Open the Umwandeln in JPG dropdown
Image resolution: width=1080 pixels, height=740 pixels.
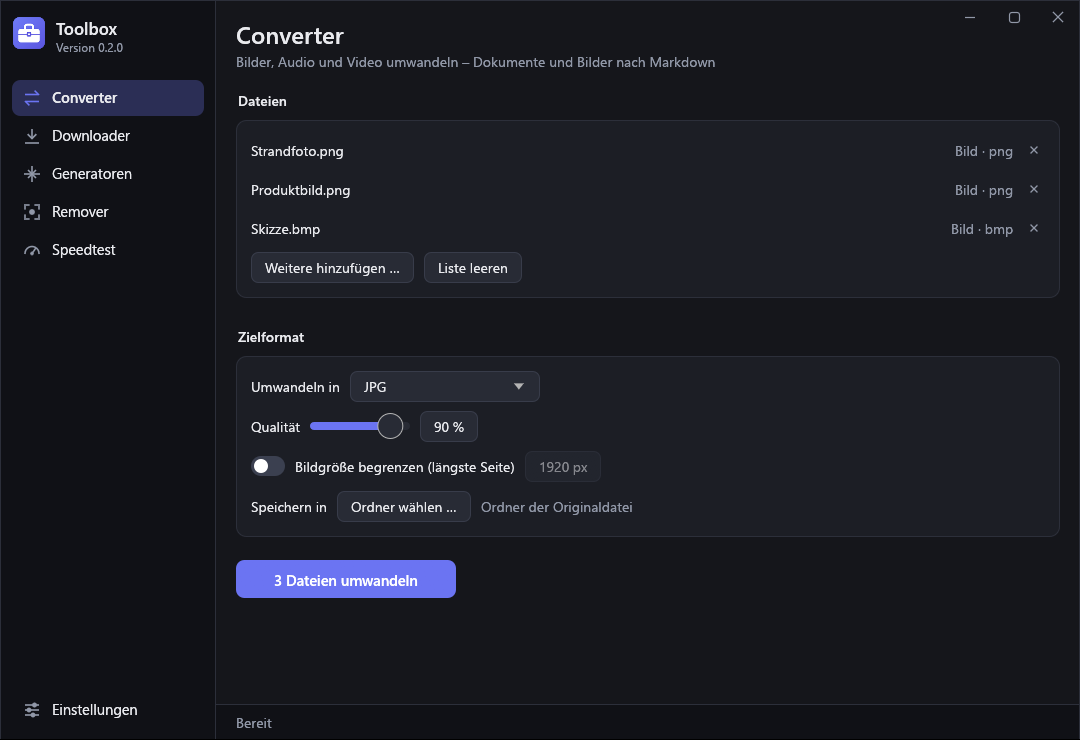pos(445,387)
